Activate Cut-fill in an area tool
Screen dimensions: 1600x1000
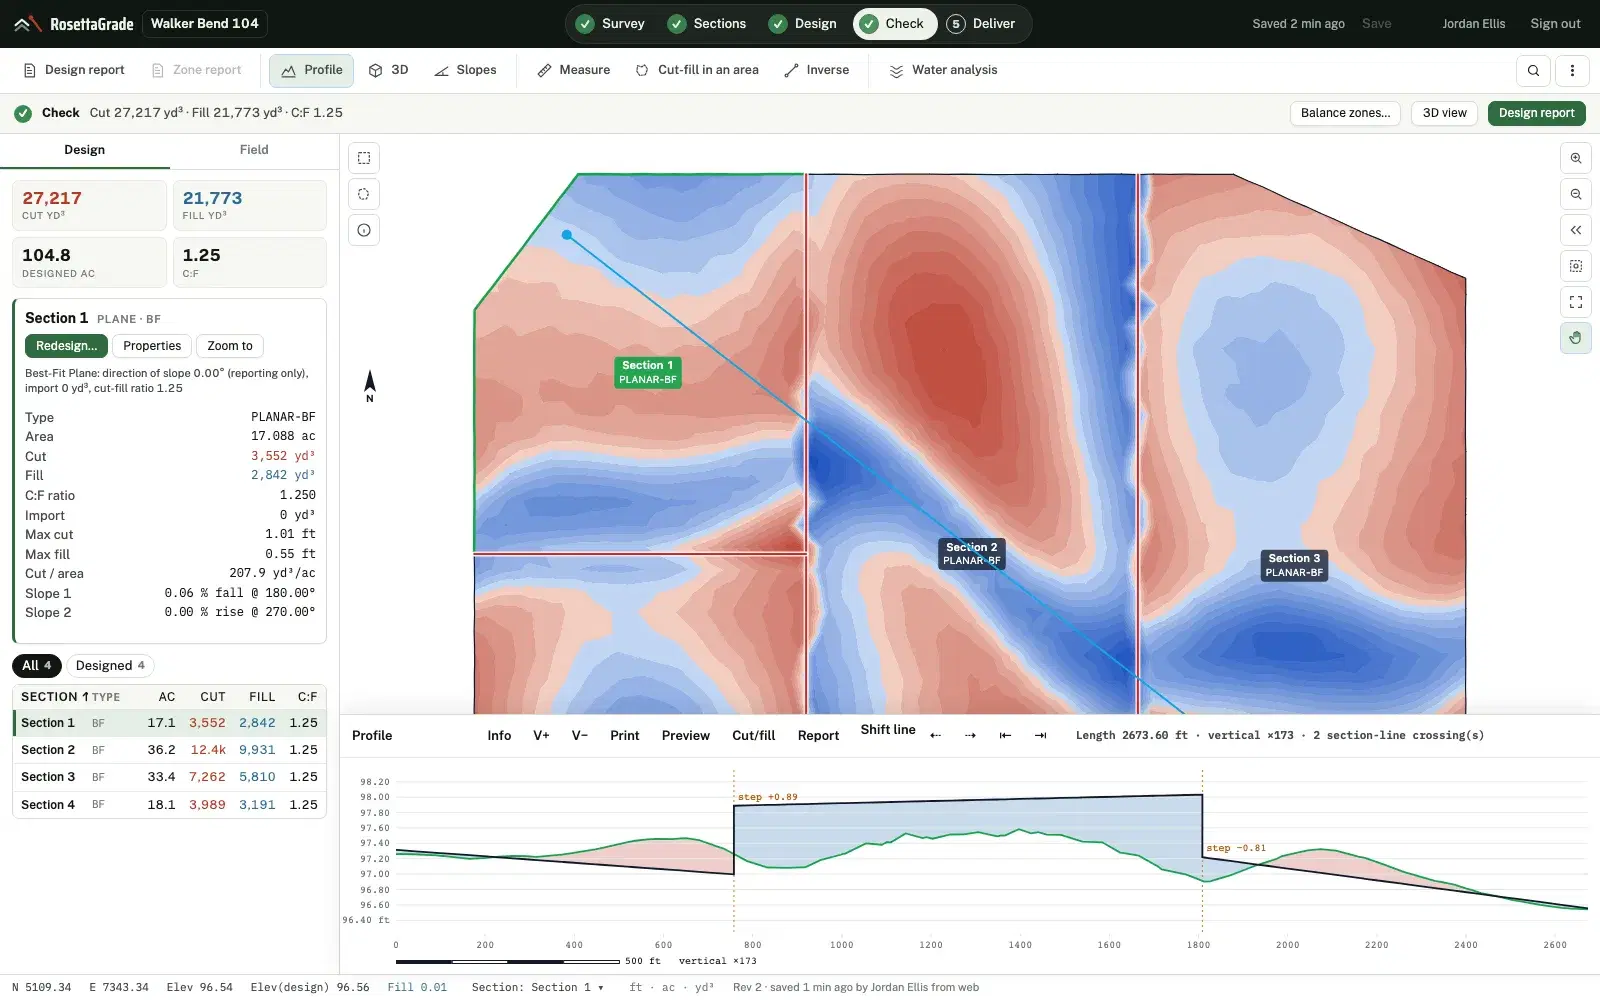point(697,70)
